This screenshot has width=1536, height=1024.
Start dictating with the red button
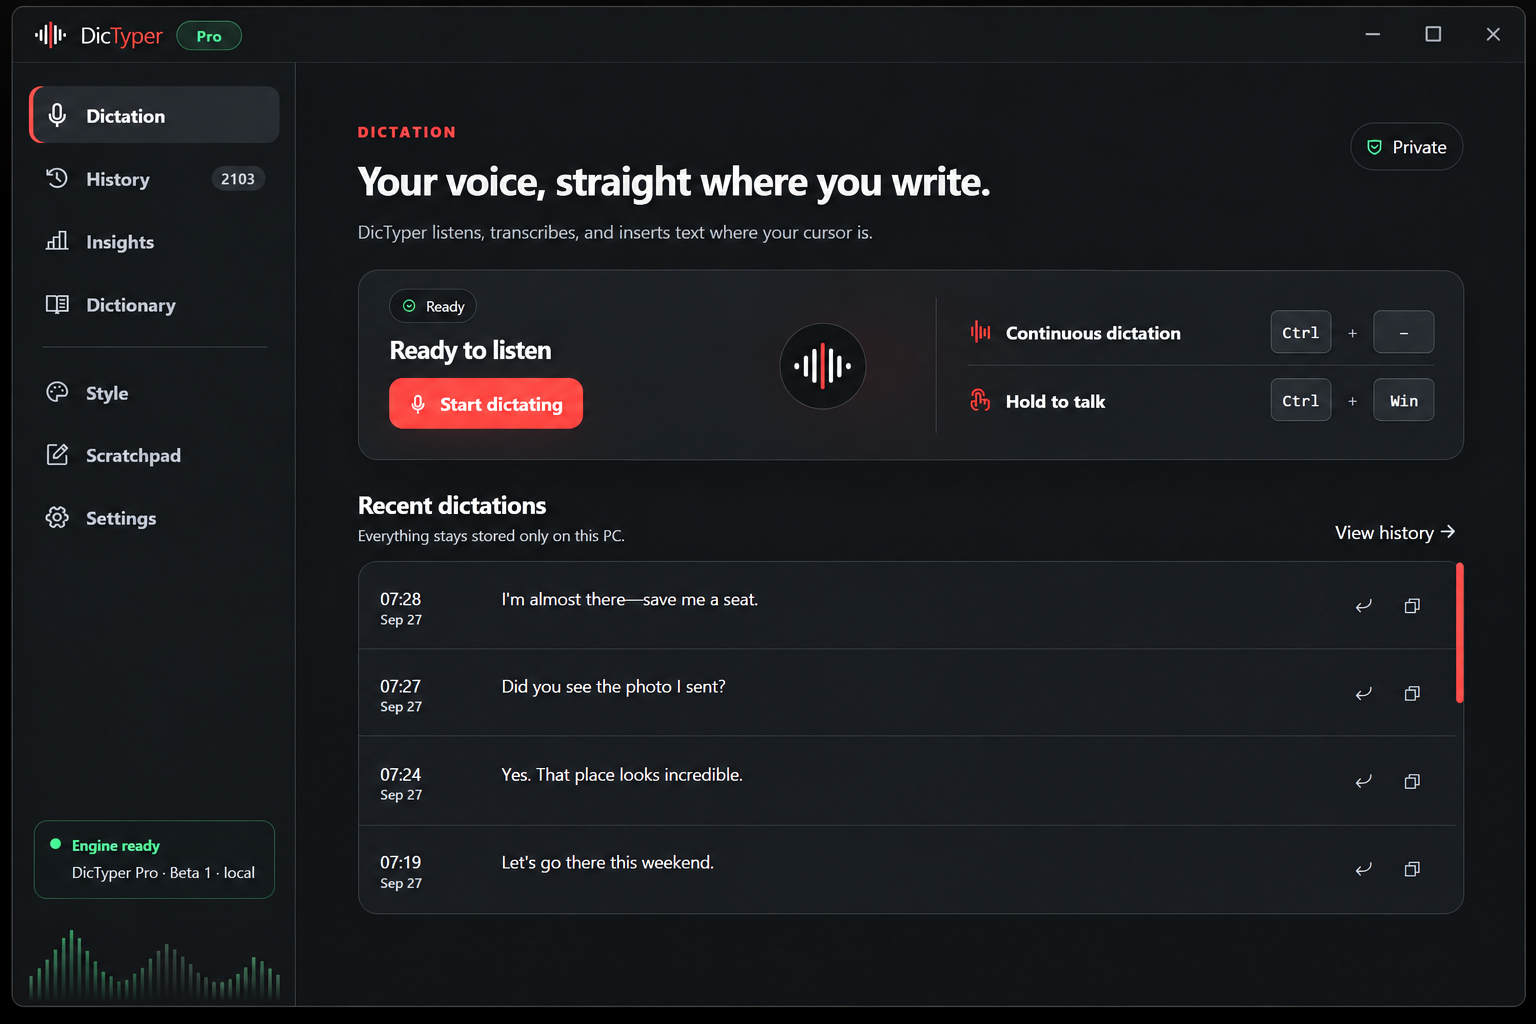point(486,404)
